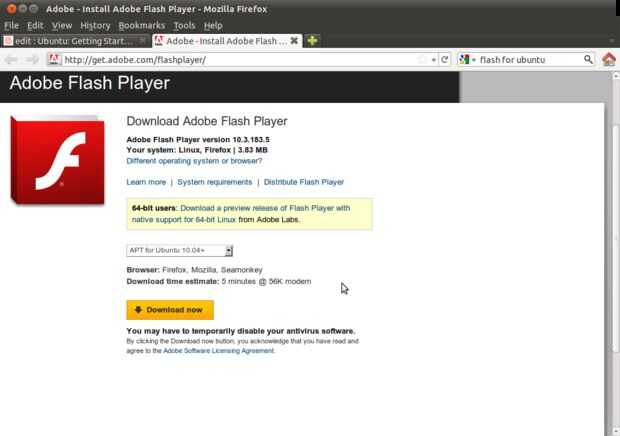The height and width of the screenshot is (436, 620).
Task: Open the address bar history dropdown arrow
Action: pyautogui.click(x=434, y=60)
